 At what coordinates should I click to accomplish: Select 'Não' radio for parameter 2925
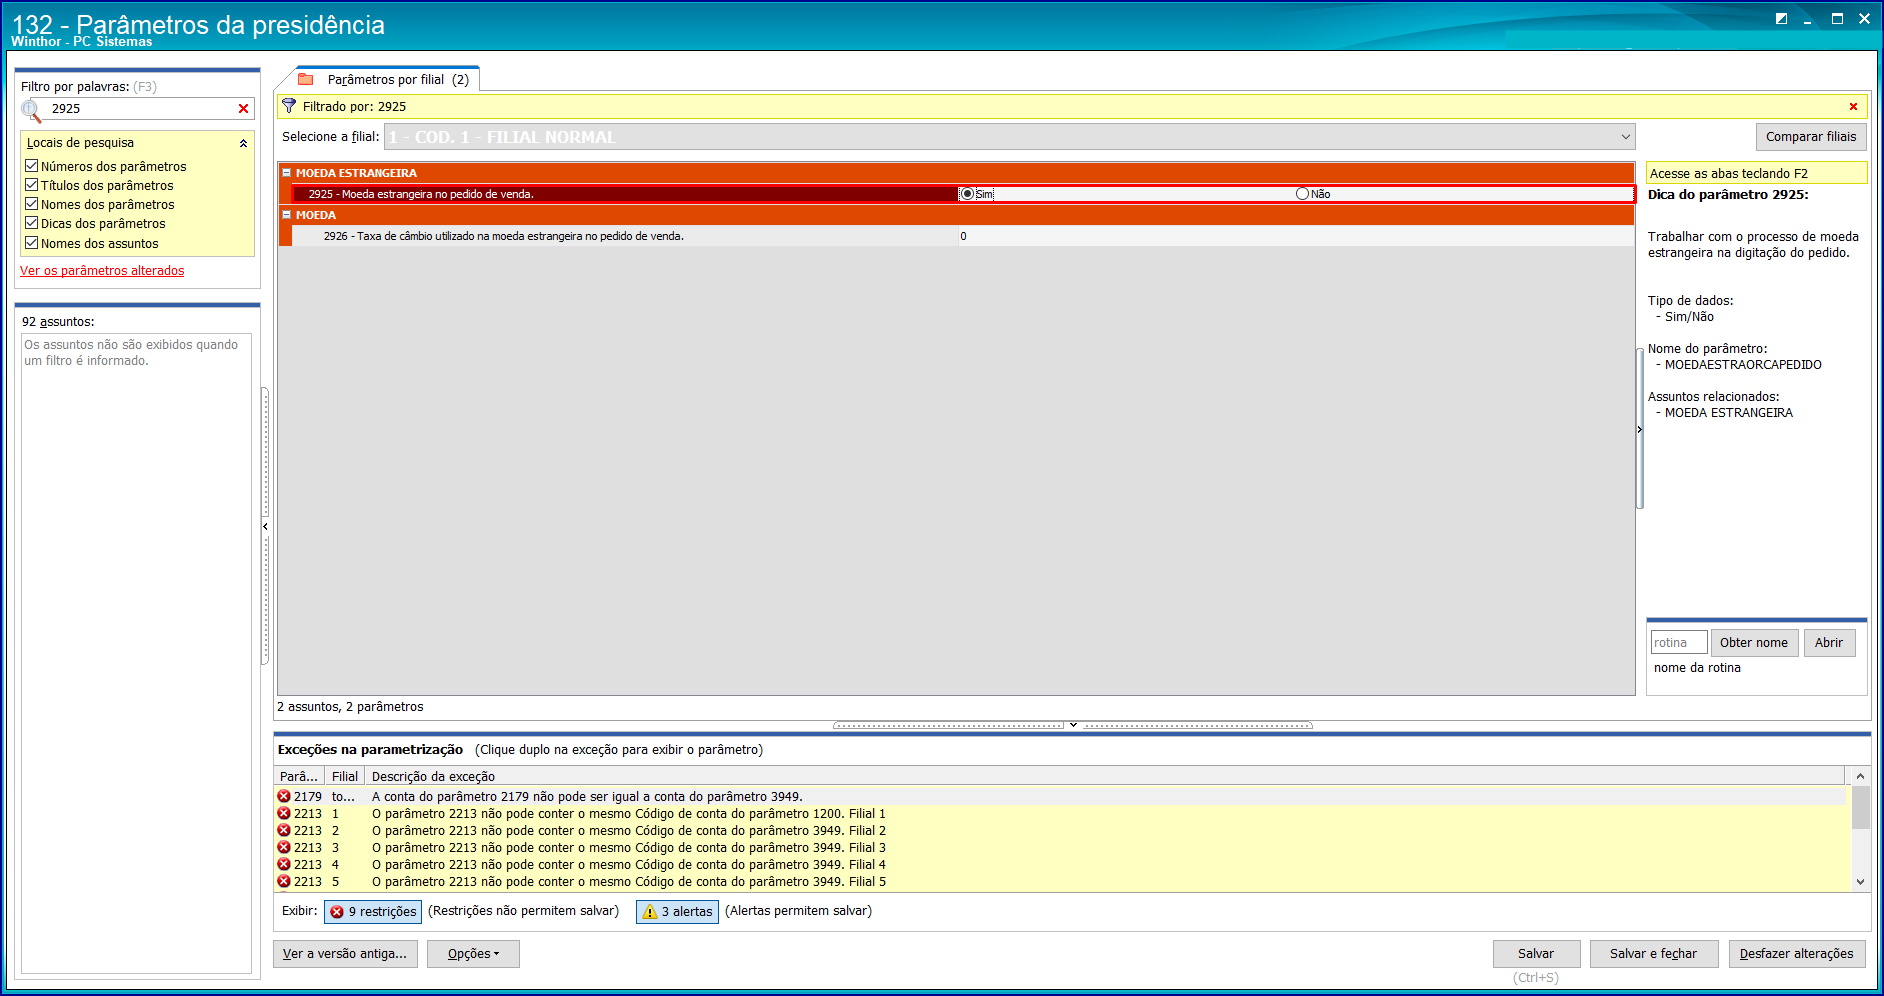tap(1302, 194)
